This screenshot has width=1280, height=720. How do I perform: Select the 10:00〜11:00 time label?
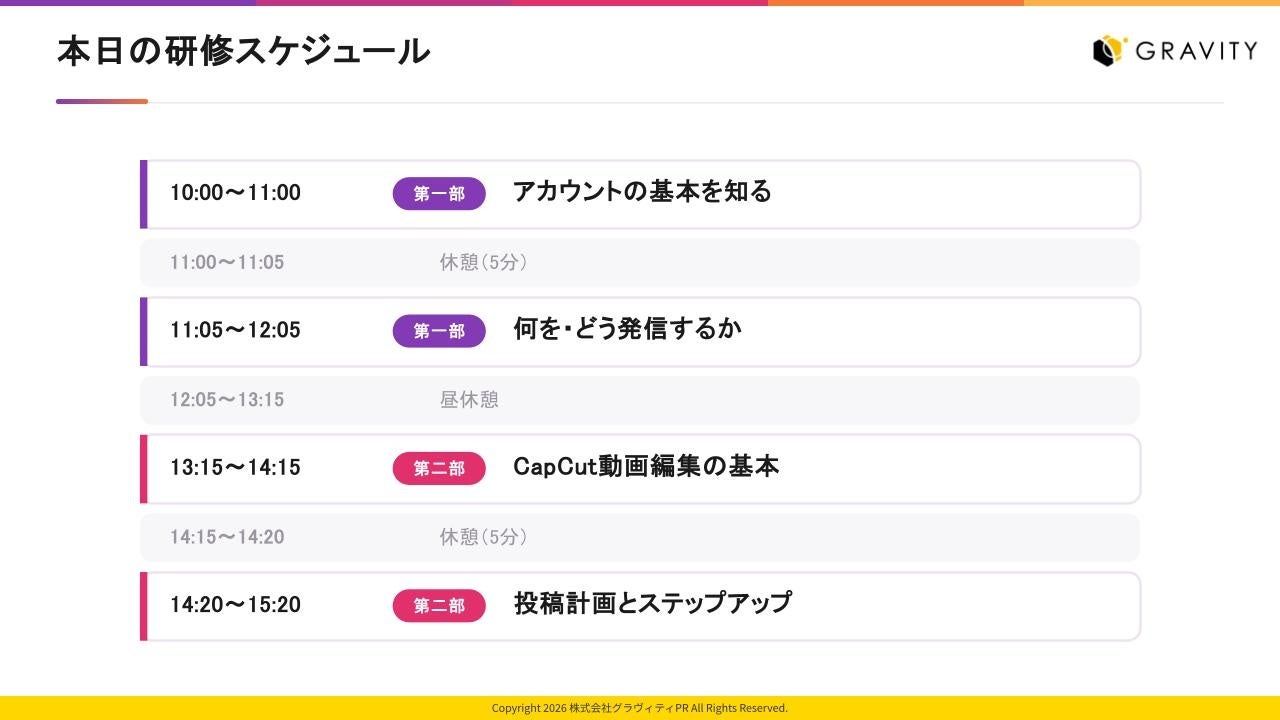(x=235, y=193)
